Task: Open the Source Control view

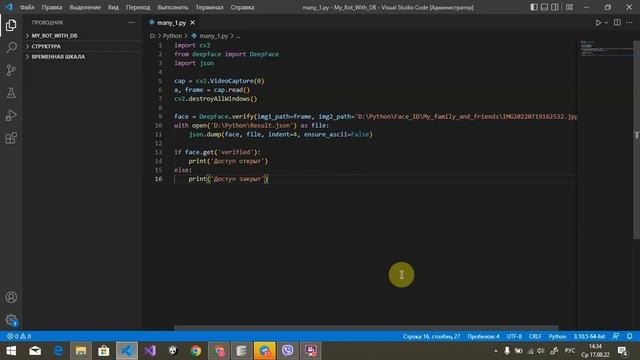Action: point(11,70)
